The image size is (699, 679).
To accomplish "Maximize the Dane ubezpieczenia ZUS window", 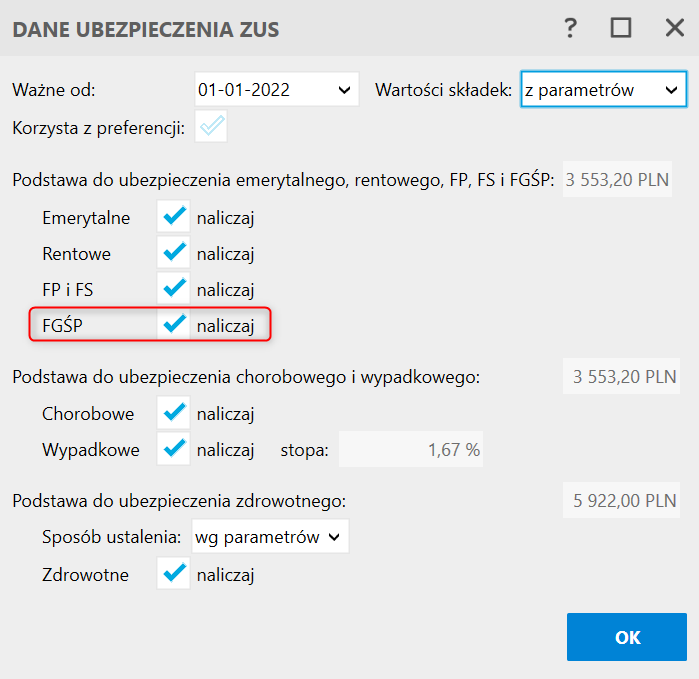I will 621,29.
